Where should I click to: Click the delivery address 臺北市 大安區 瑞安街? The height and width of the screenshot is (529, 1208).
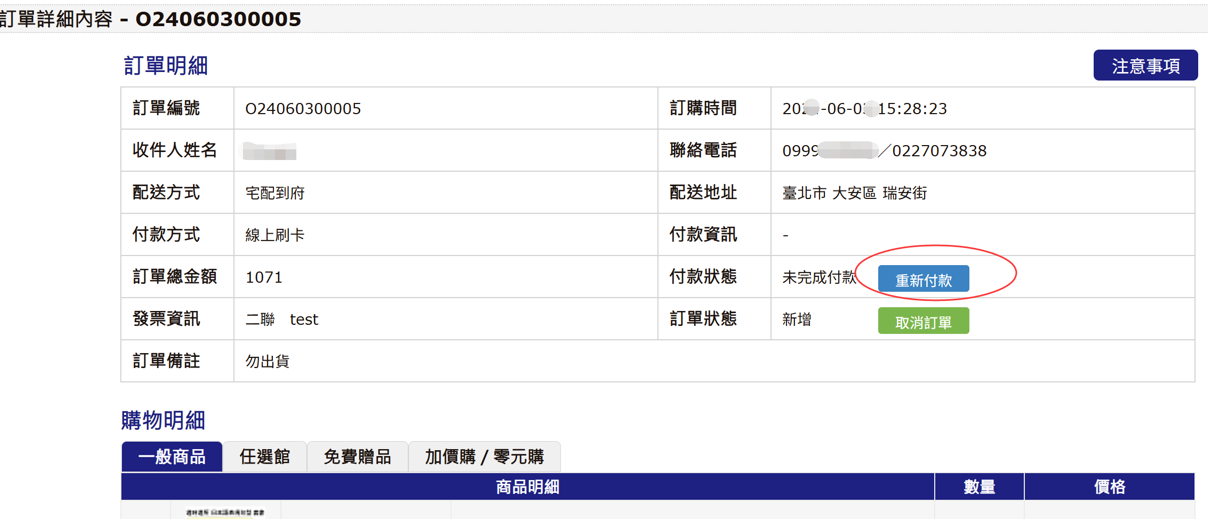point(854,193)
